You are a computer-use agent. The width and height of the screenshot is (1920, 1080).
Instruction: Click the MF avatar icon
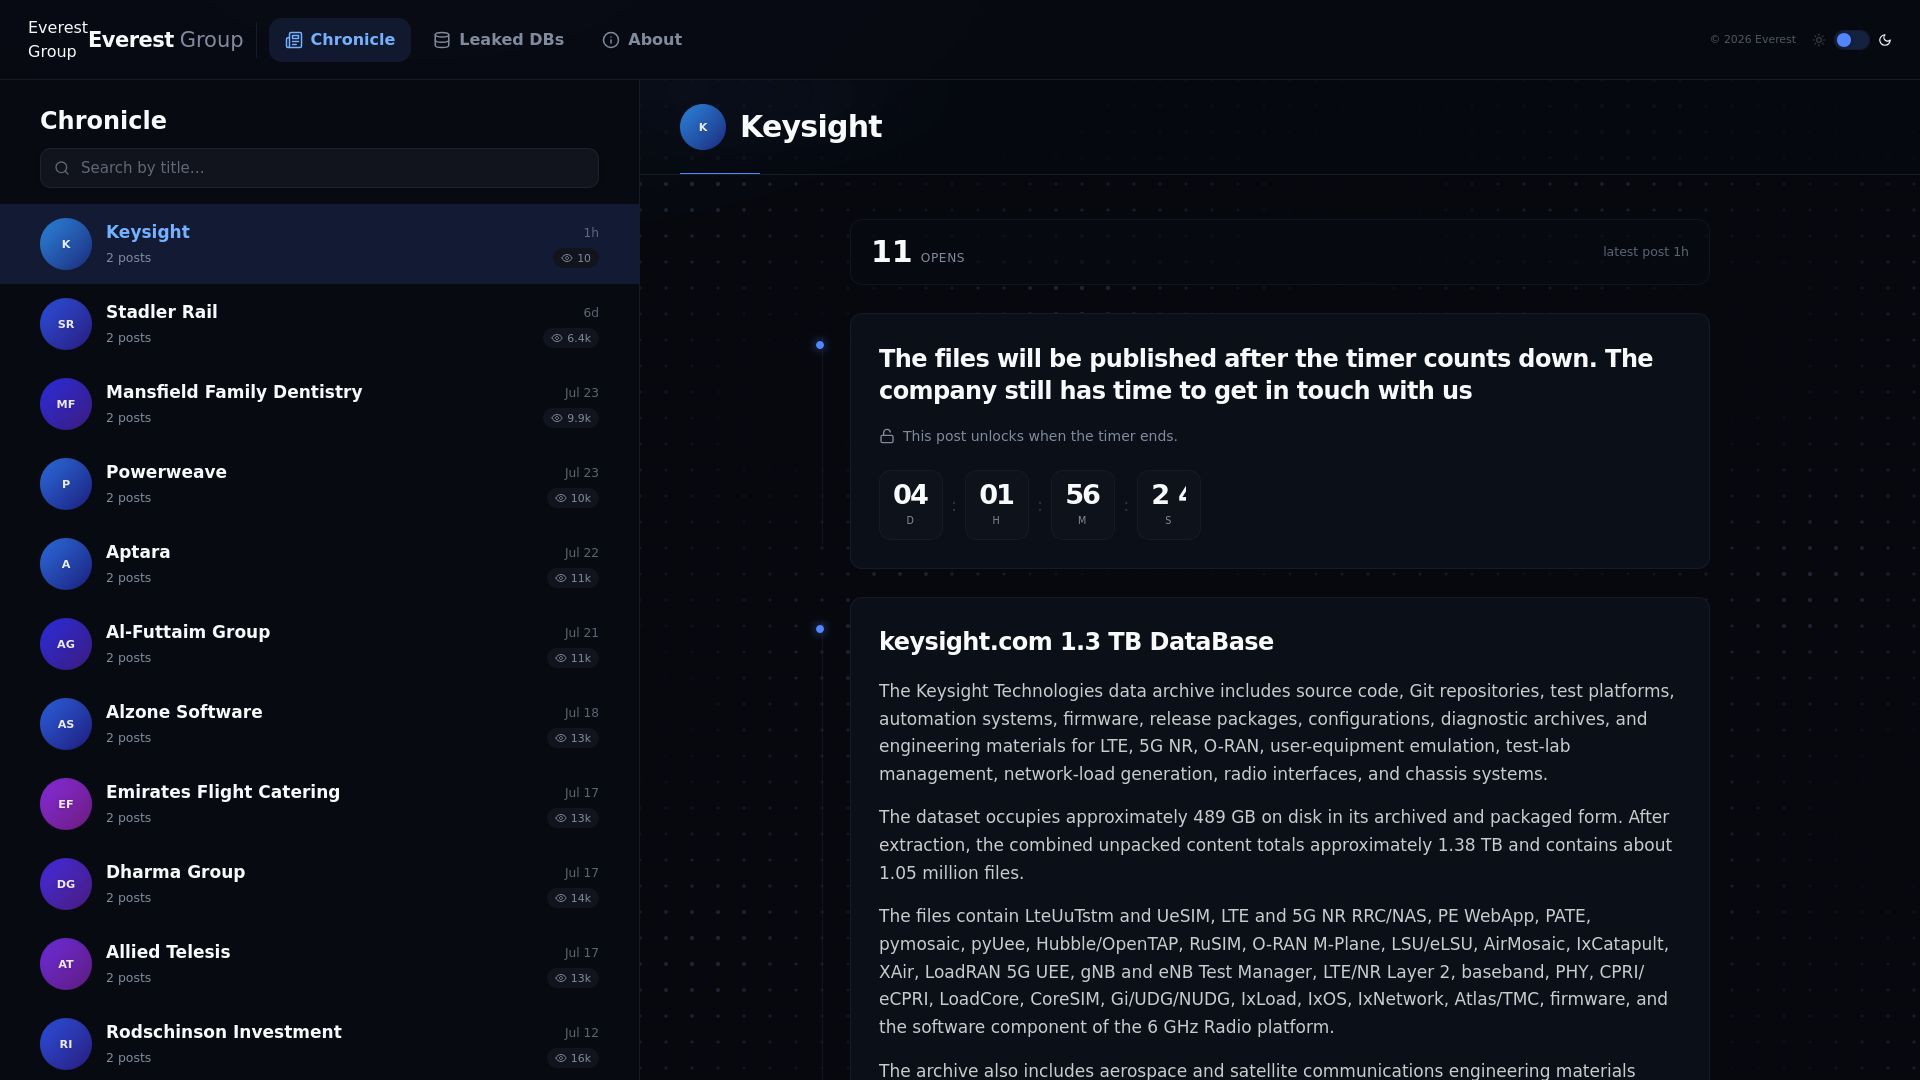point(66,404)
